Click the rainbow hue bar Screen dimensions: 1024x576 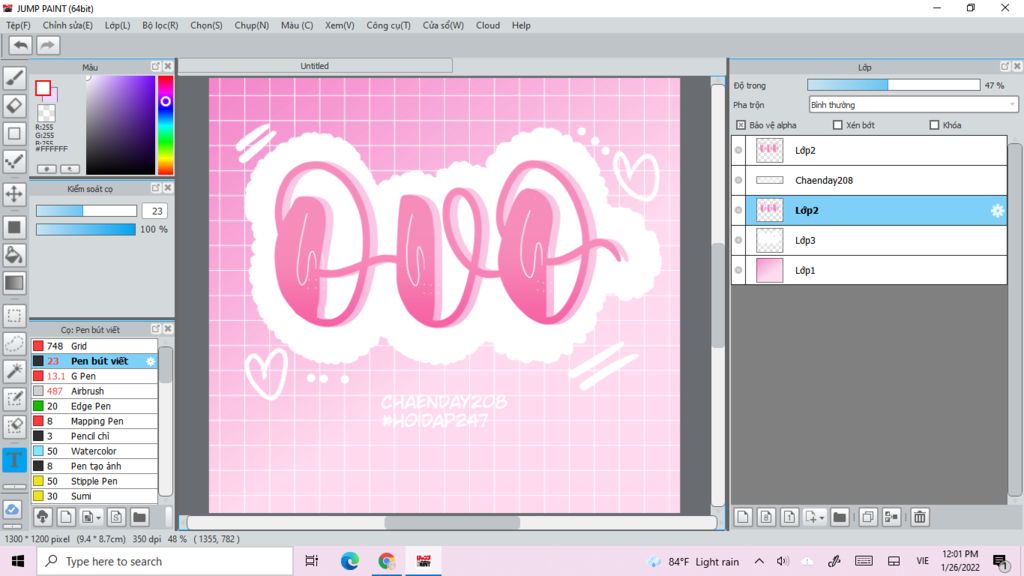[165, 125]
